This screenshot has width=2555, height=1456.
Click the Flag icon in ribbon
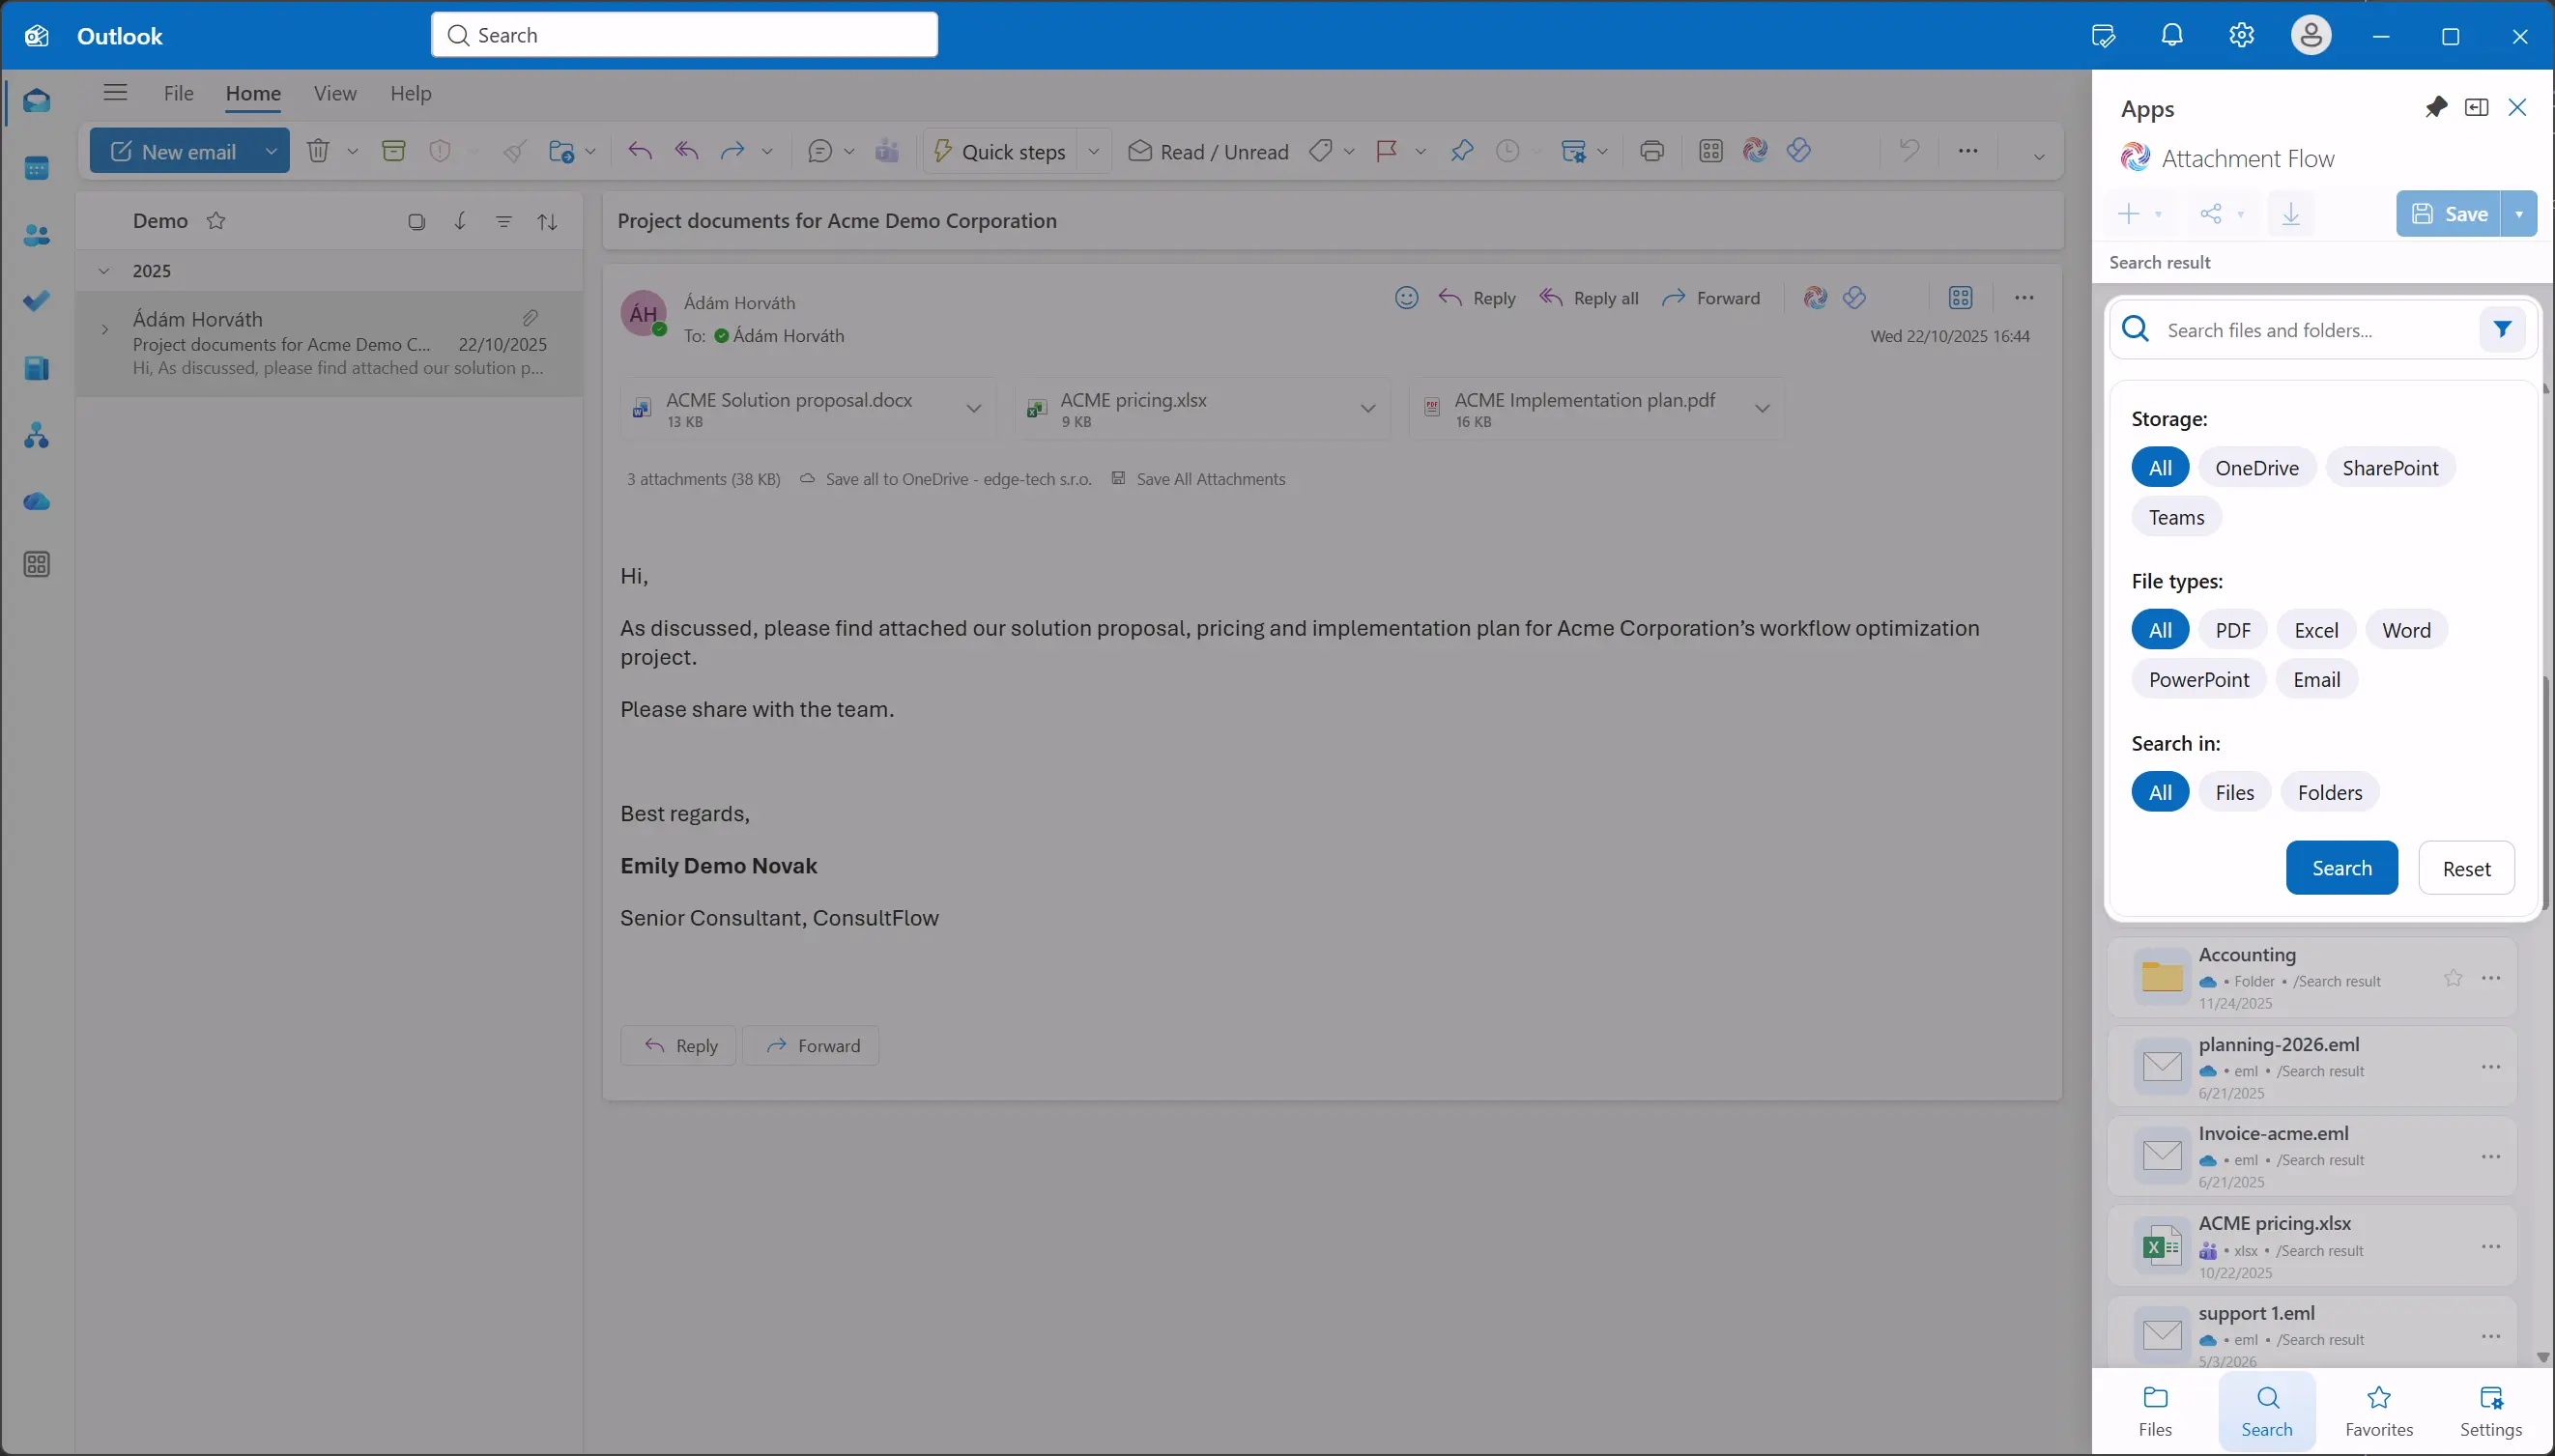tap(1386, 151)
